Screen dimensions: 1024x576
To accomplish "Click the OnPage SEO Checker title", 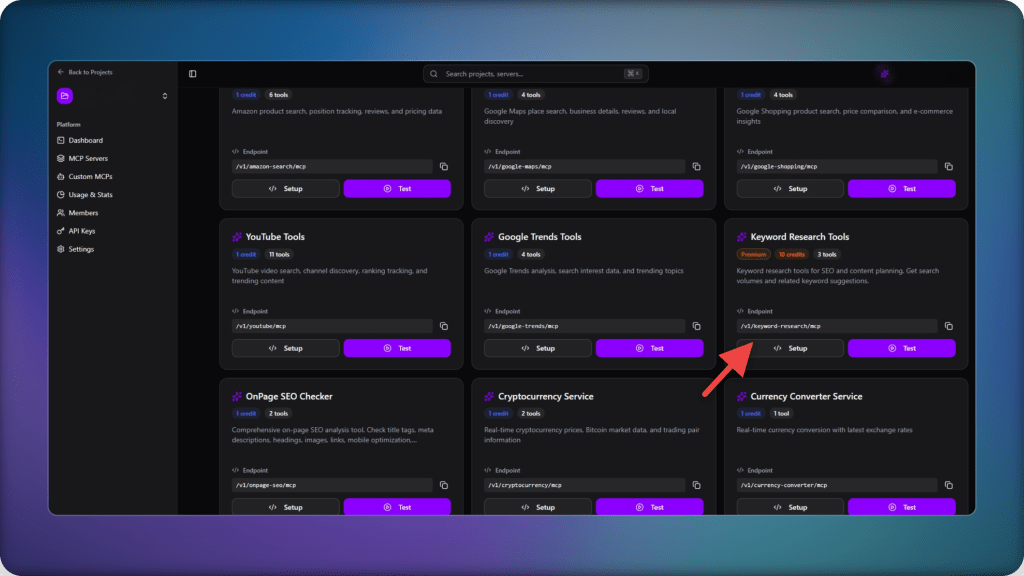I will (x=289, y=396).
